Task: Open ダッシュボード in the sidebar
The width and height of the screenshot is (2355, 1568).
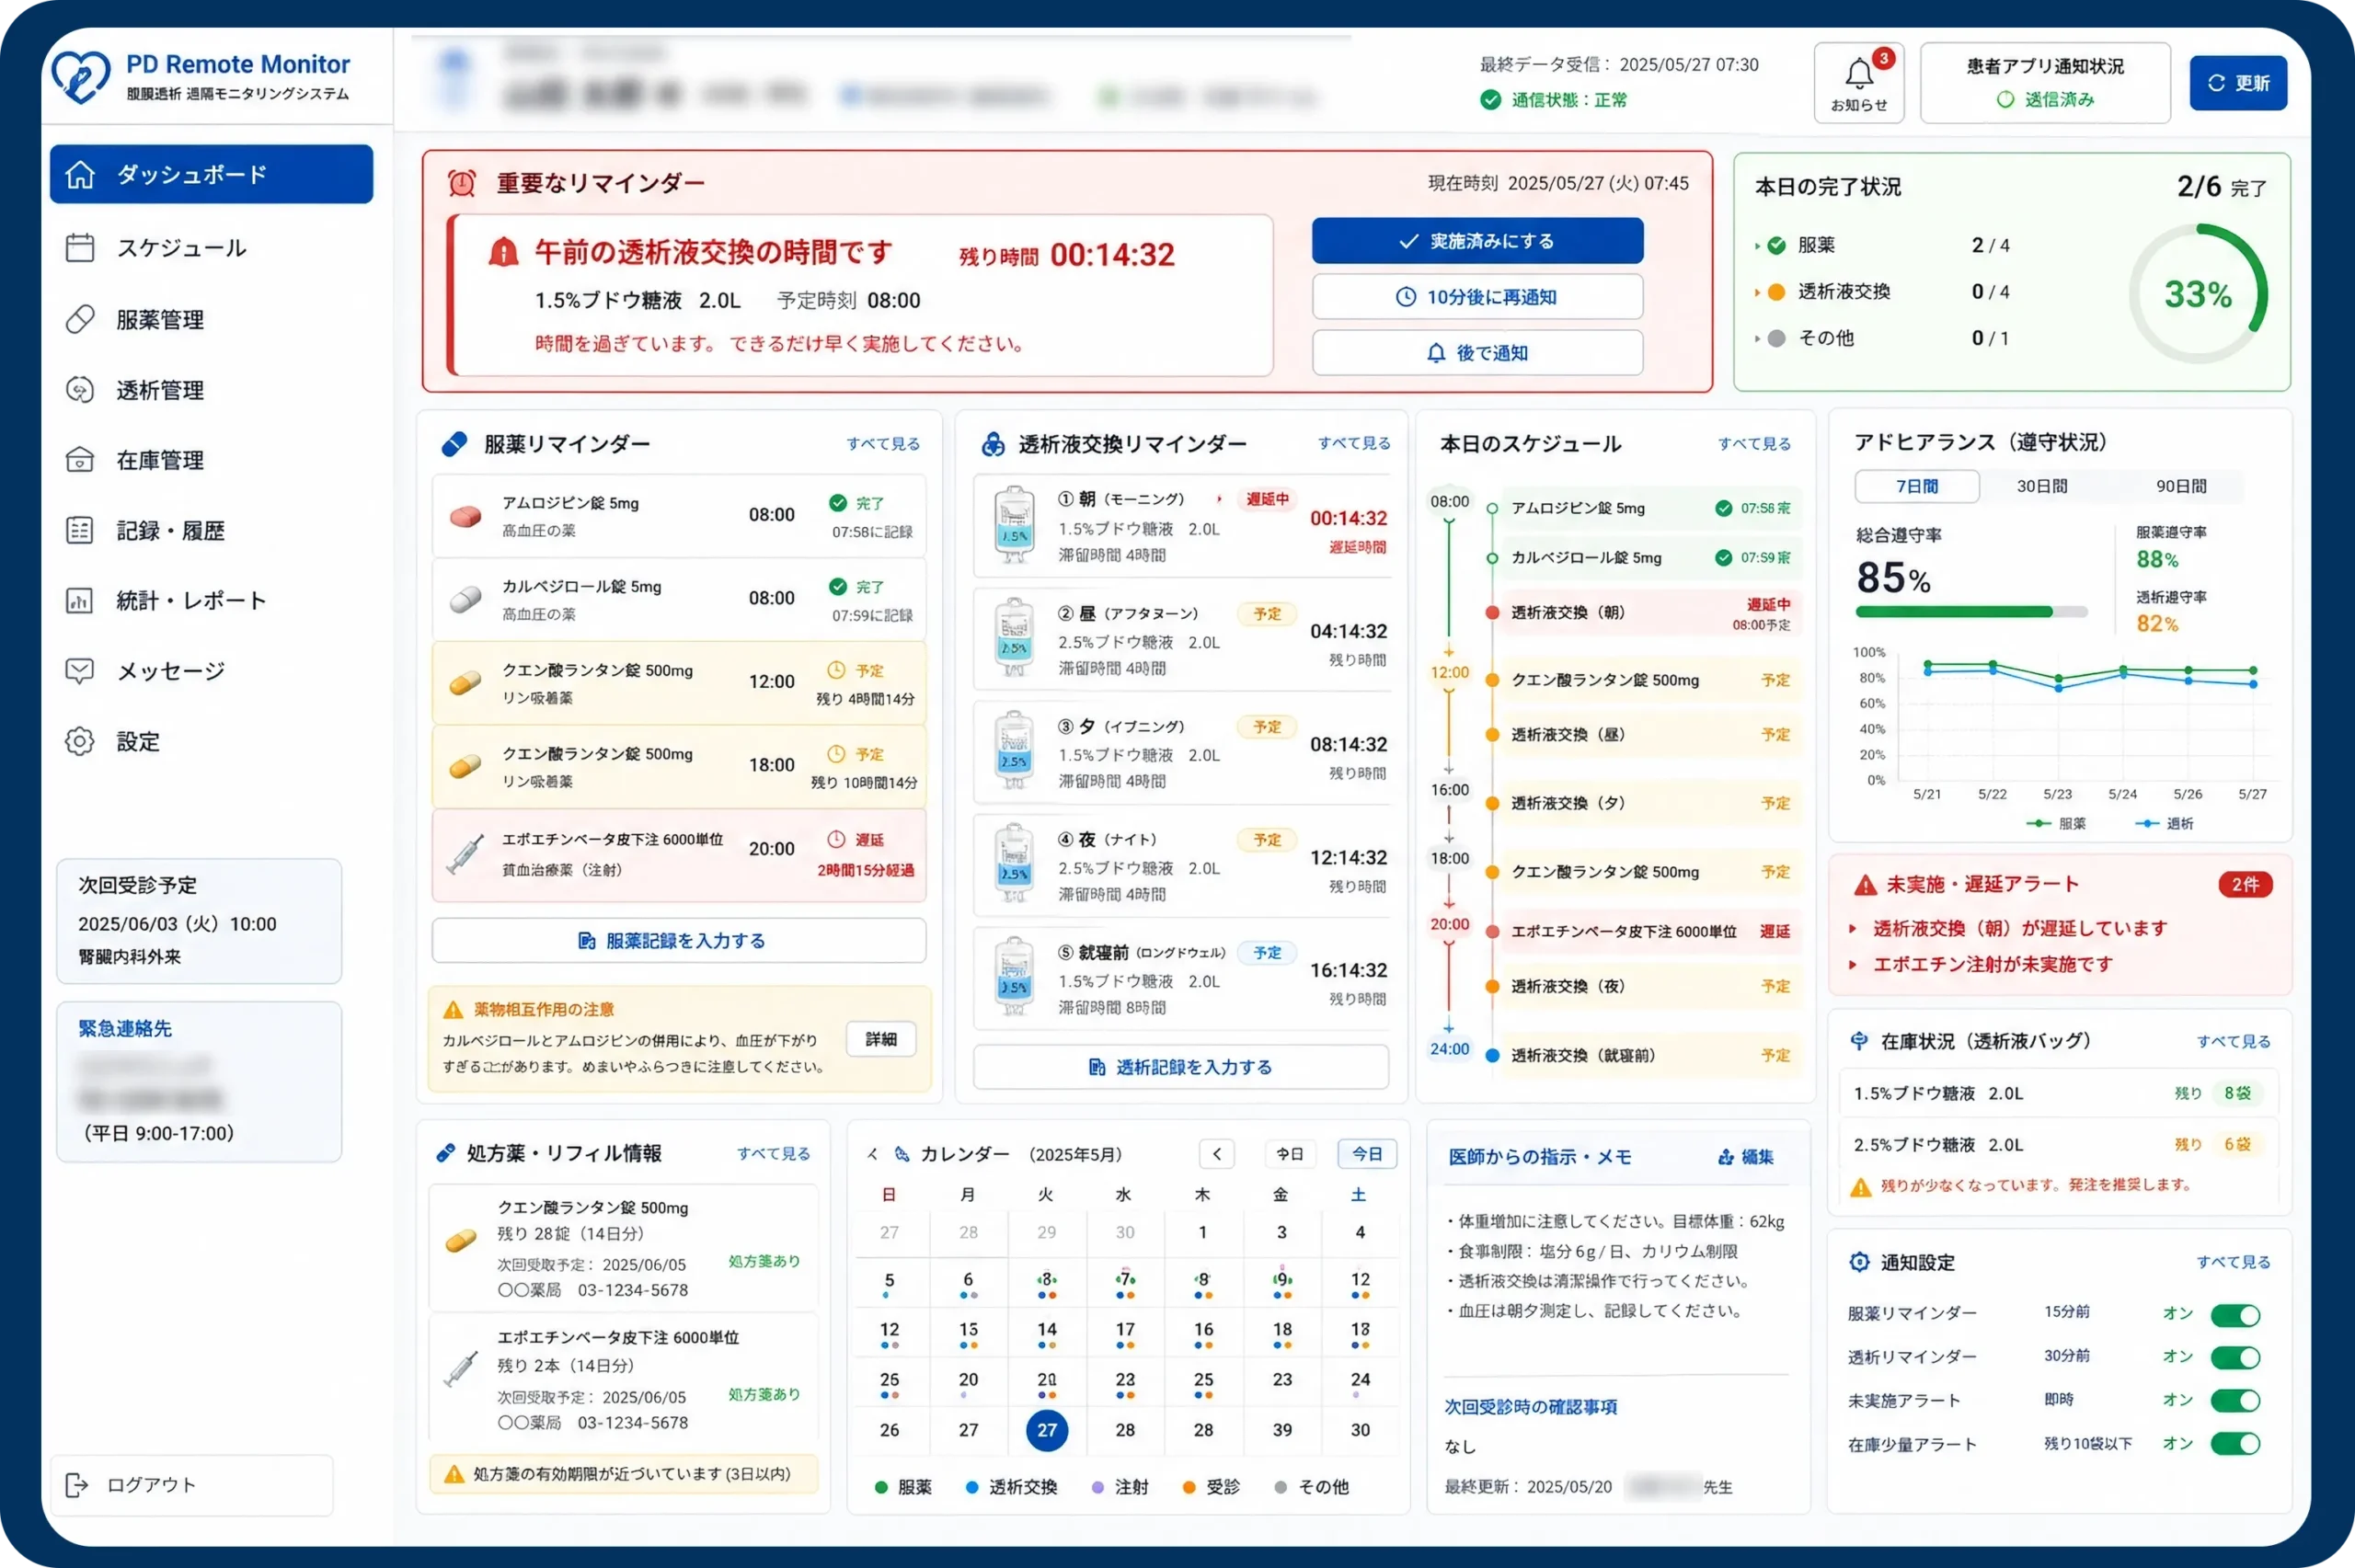Action: coord(211,174)
